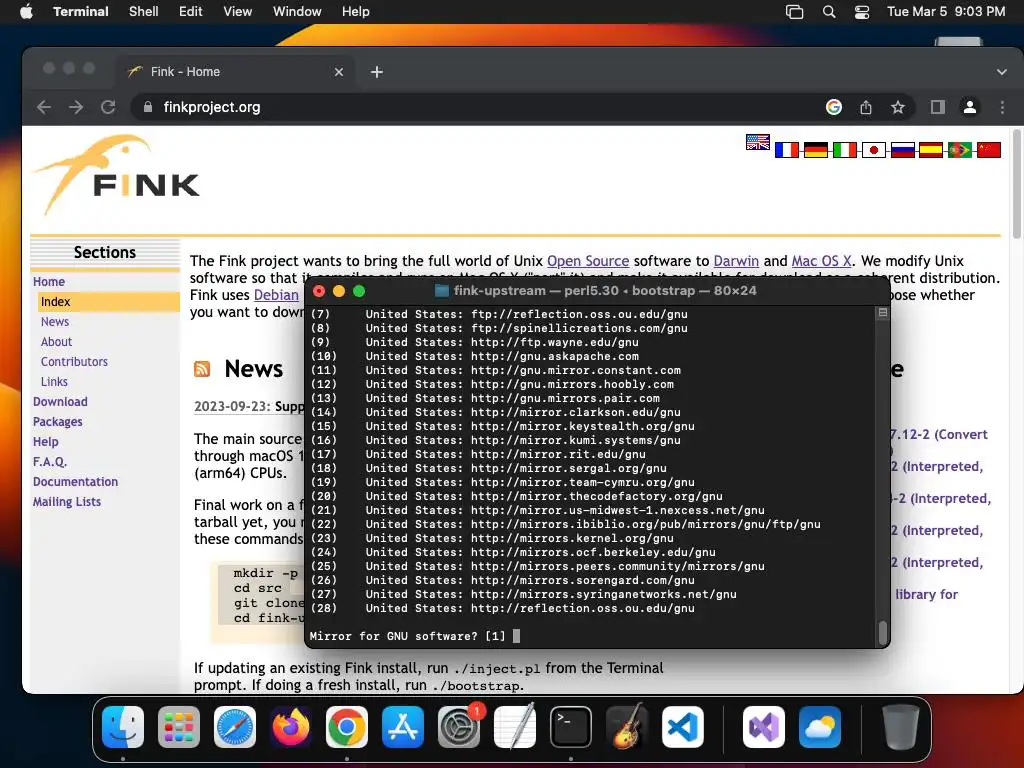
Task: Click the finkproject.org address bar
Action: point(477,107)
